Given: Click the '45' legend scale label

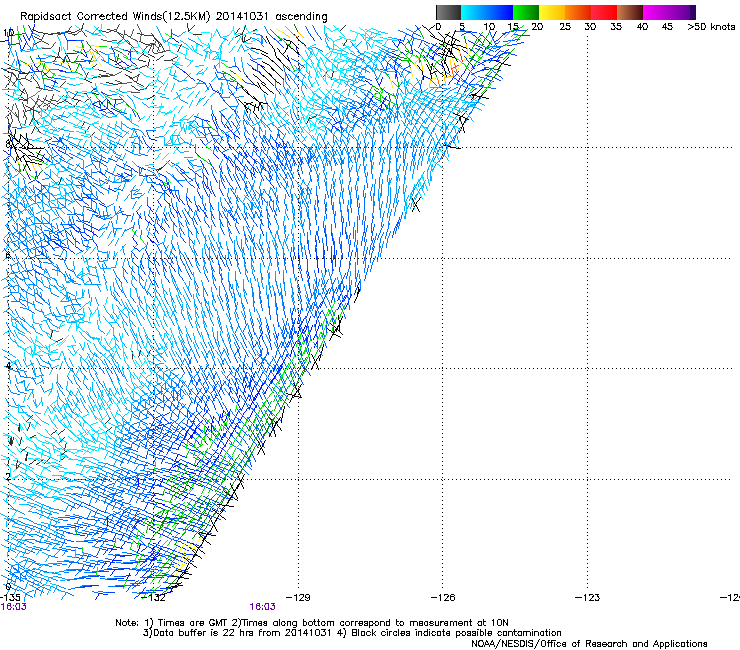Looking at the screenshot, I should pyautogui.click(x=667, y=26).
